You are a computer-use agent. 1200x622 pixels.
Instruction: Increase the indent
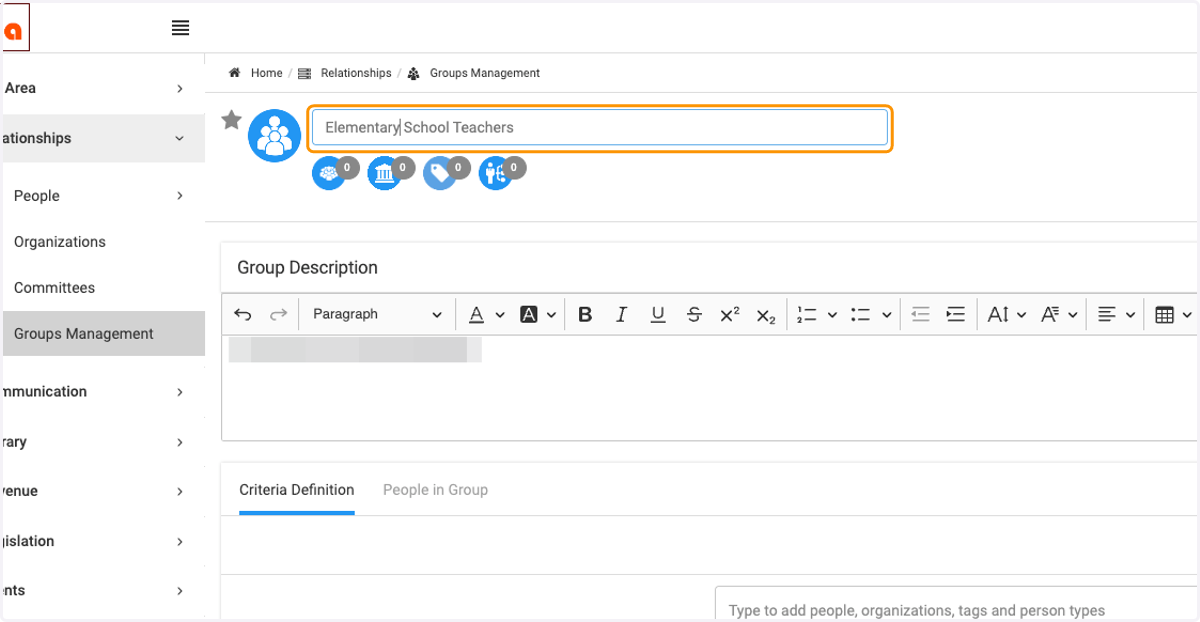956,314
